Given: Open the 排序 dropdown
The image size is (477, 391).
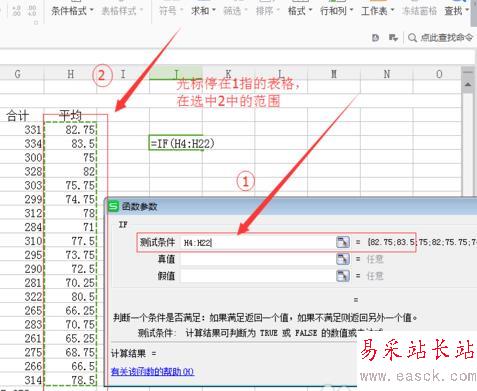Looking at the screenshot, I should point(268,11).
